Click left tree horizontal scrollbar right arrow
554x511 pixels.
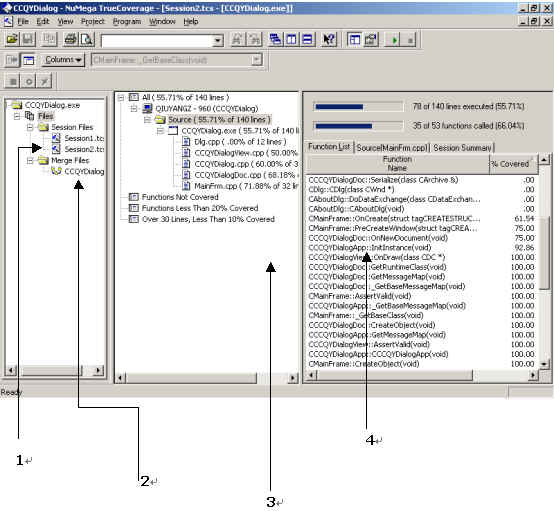[x=98, y=370]
